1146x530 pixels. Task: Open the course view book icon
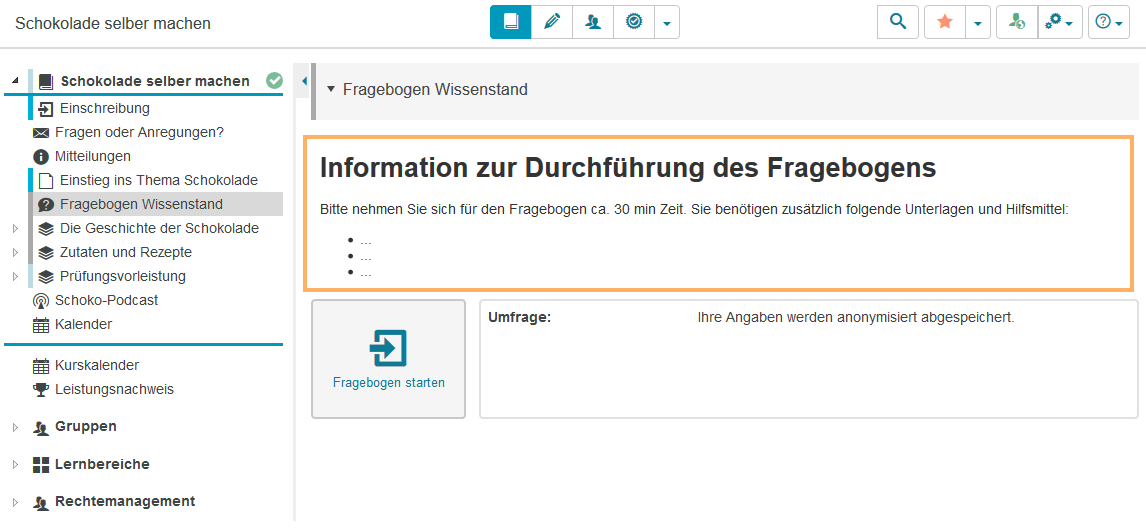[510, 22]
